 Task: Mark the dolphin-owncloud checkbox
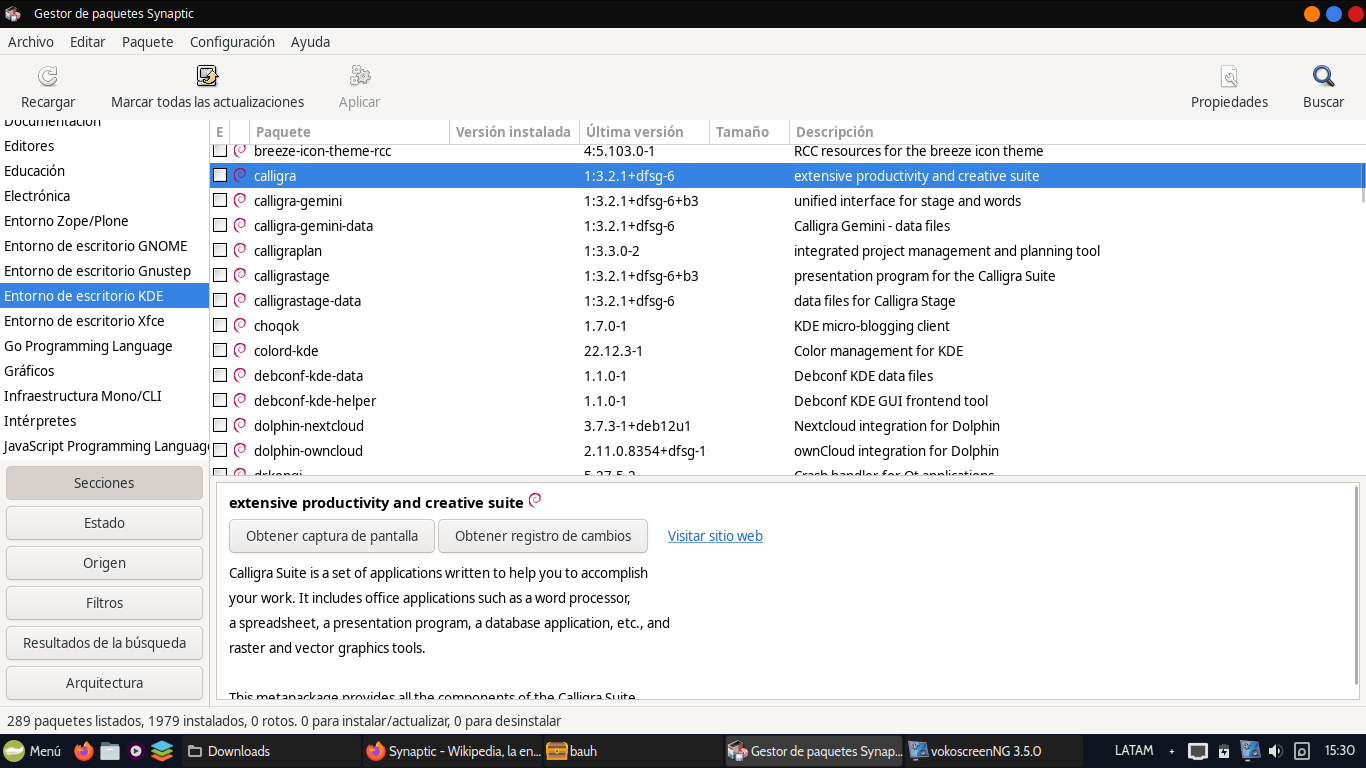(220, 450)
